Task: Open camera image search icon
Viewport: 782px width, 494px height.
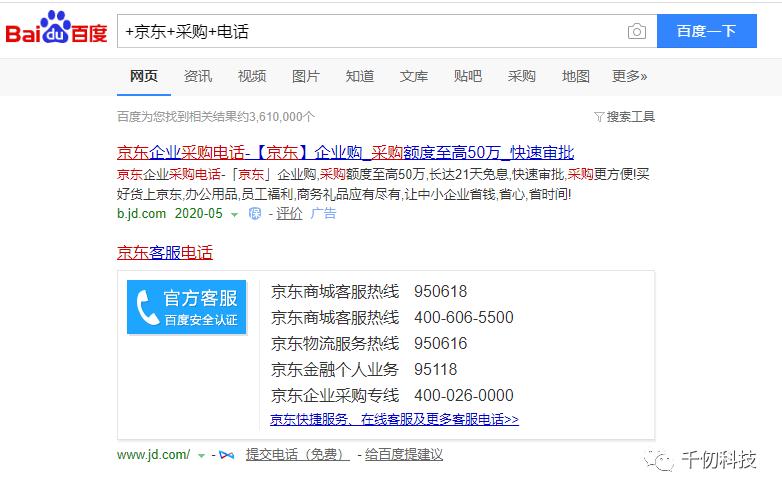Action: [x=636, y=31]
